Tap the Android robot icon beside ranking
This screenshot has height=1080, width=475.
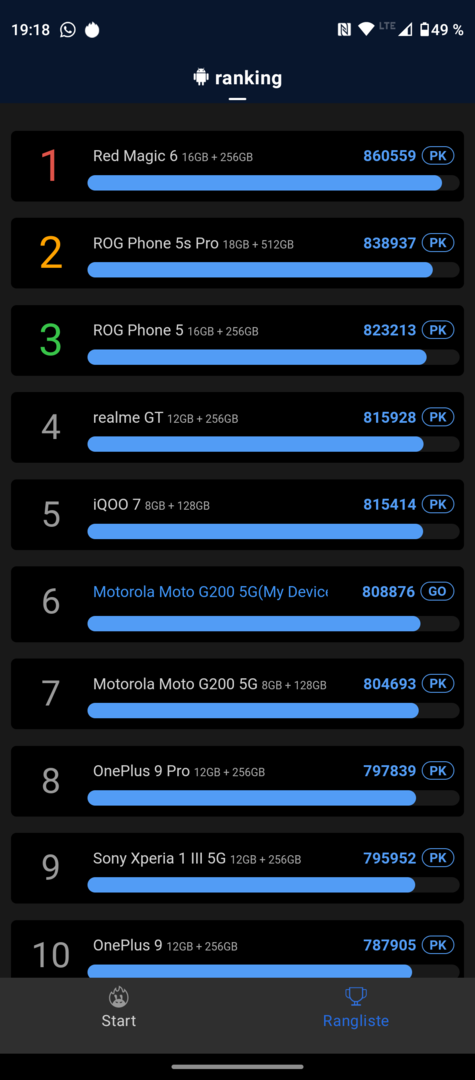pyautogui.click(x=201, y=77)
